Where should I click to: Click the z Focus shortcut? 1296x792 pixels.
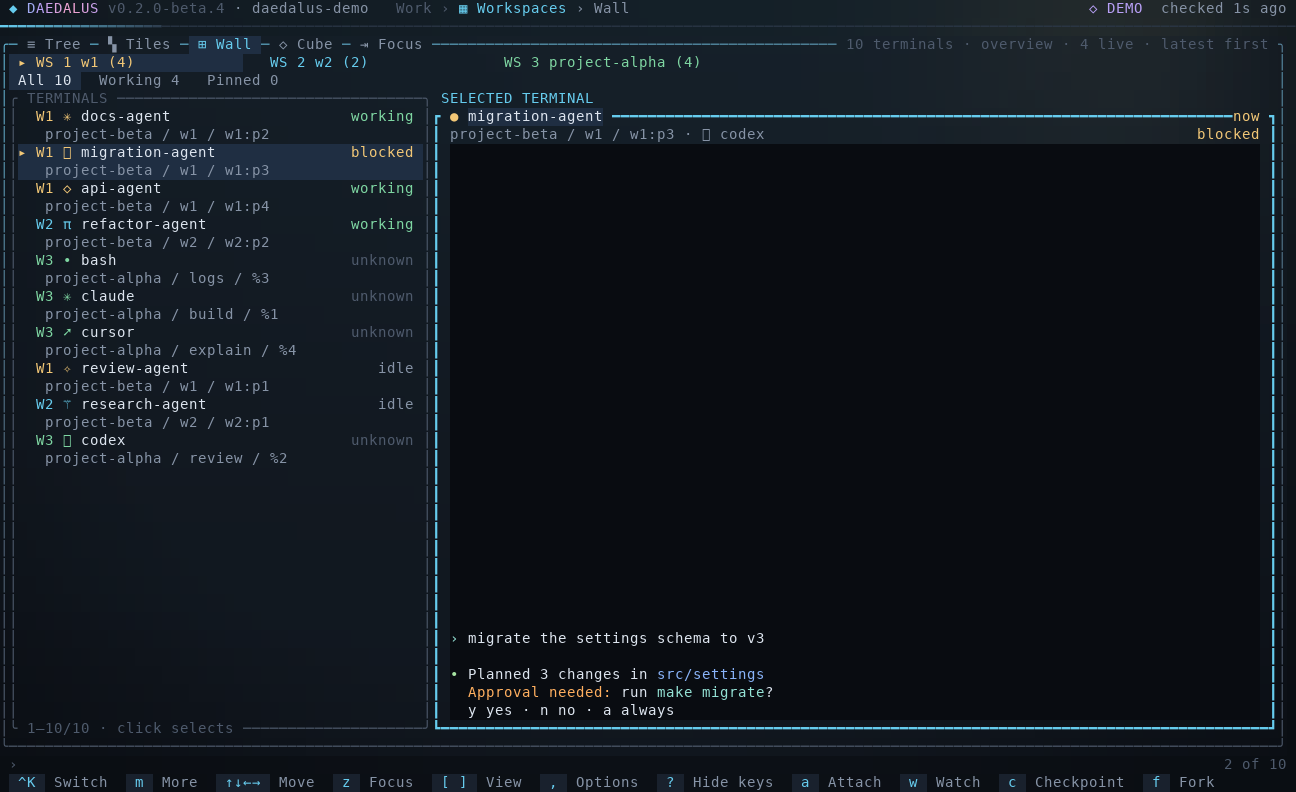[x=373, y=782]
